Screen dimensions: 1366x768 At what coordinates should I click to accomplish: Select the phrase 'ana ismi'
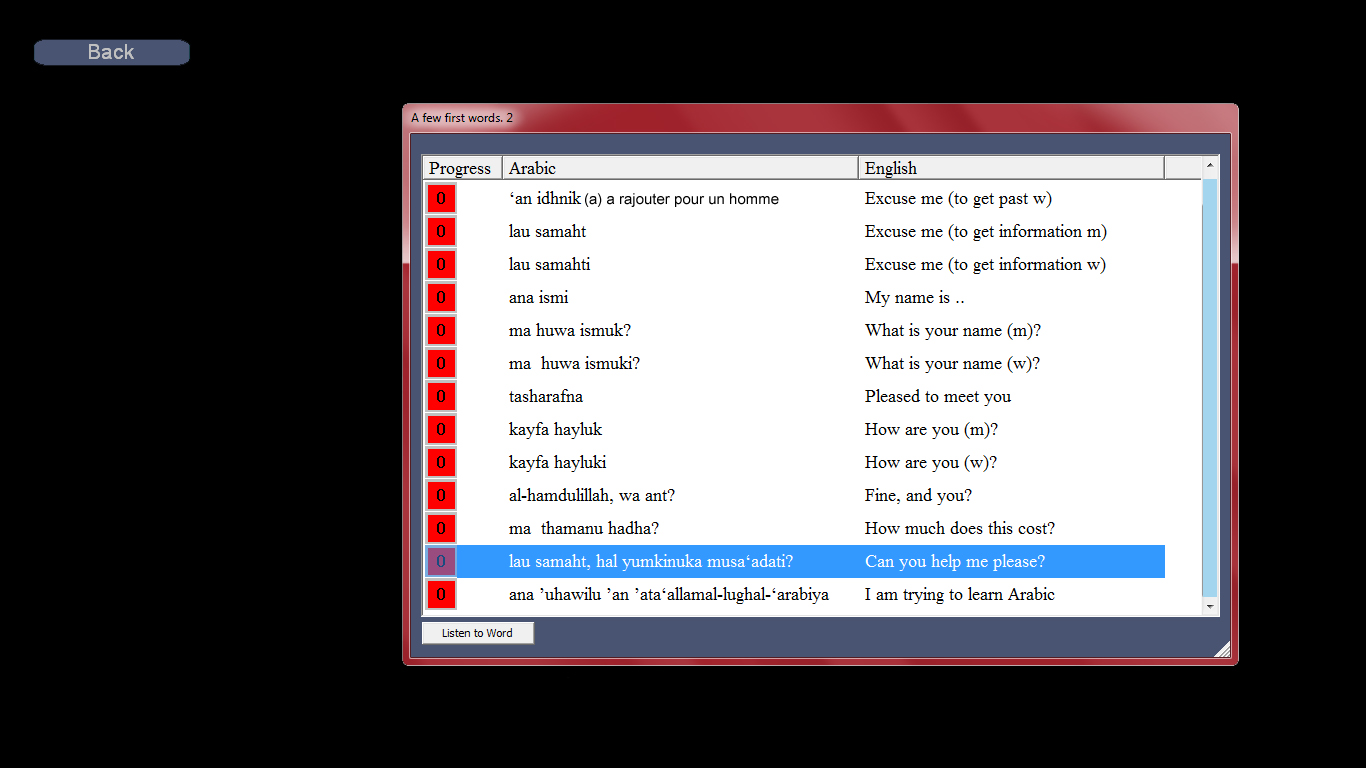tap(538, 298)
